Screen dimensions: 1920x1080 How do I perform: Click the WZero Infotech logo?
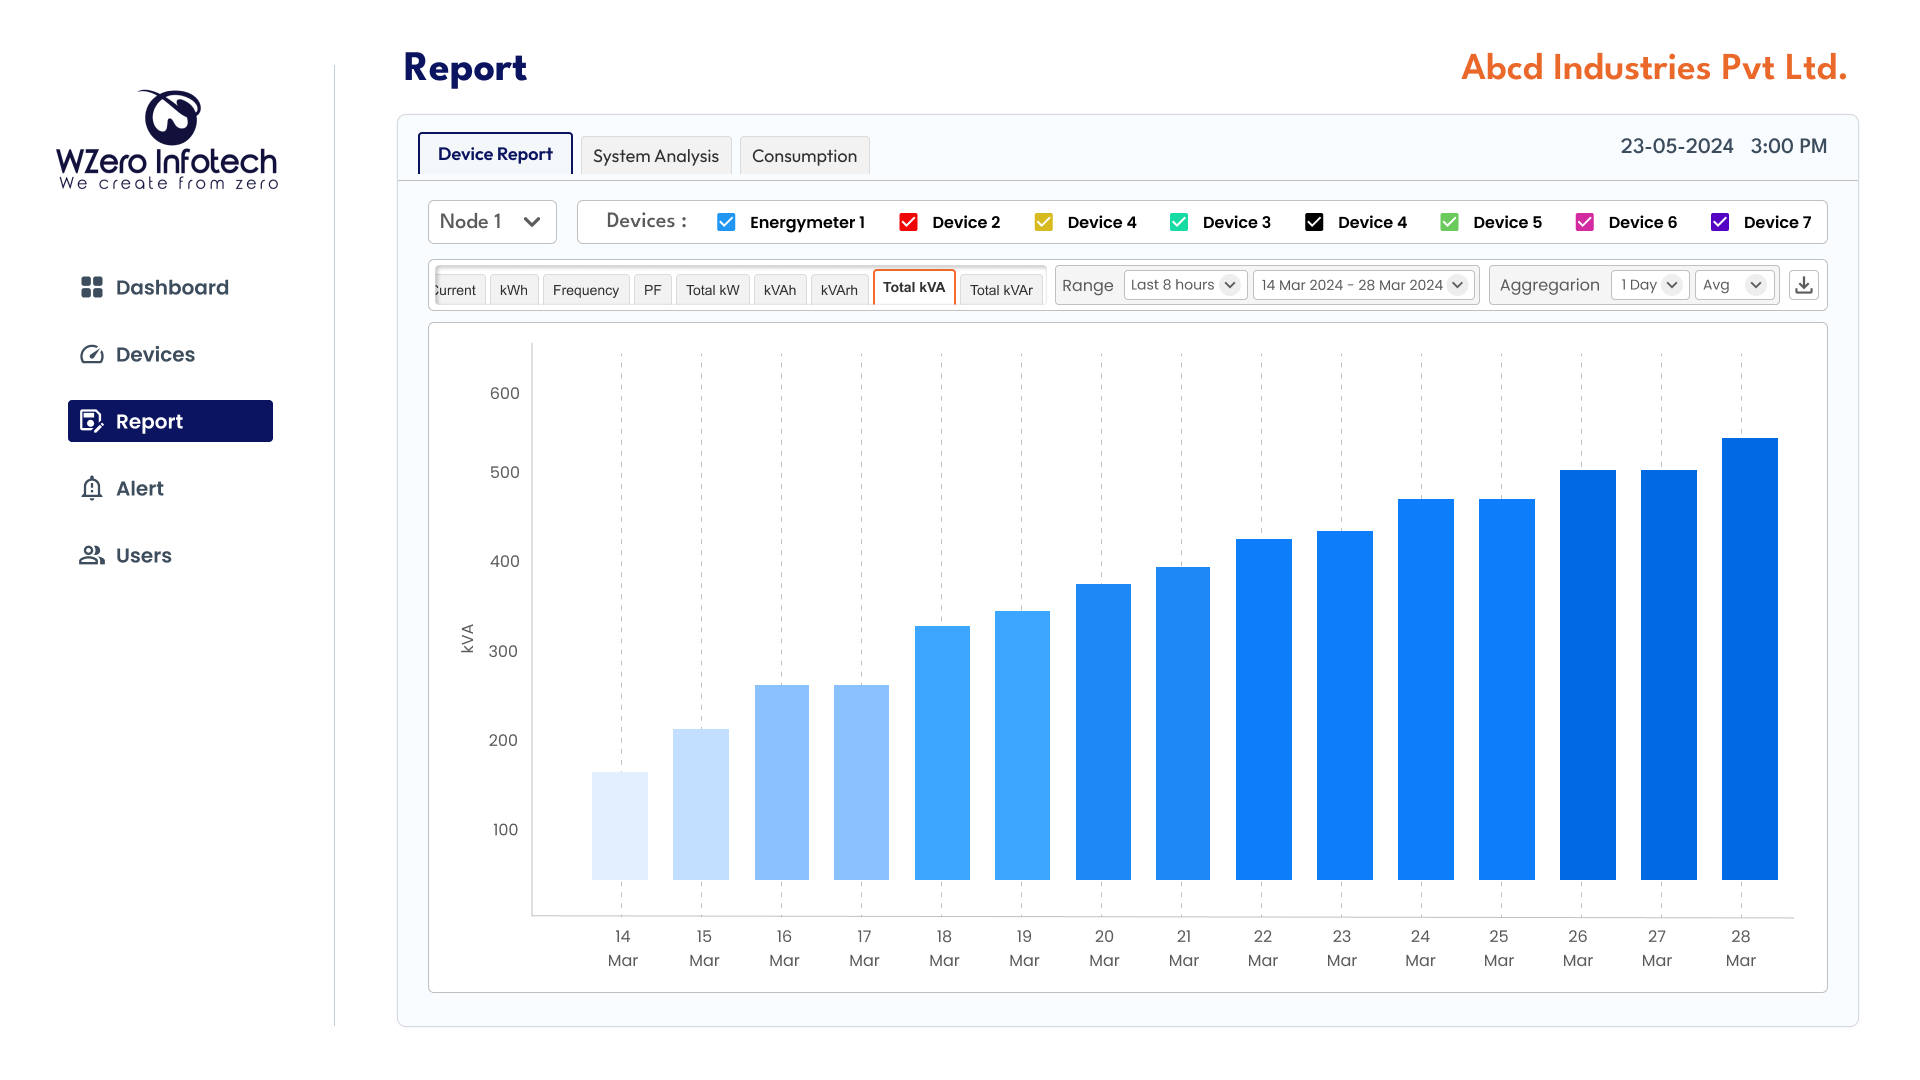coord(168,140)
